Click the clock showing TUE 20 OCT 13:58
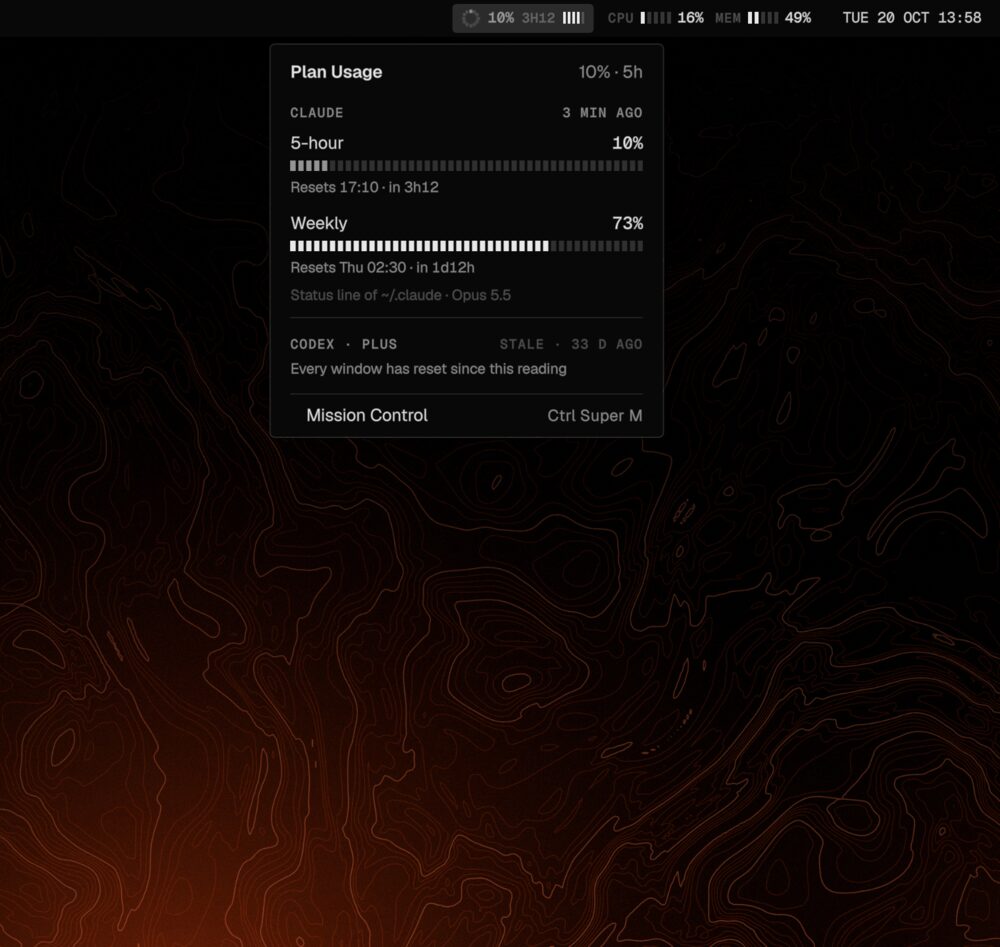The height and width of the screenshot is (947, 1000). point(911,18)
